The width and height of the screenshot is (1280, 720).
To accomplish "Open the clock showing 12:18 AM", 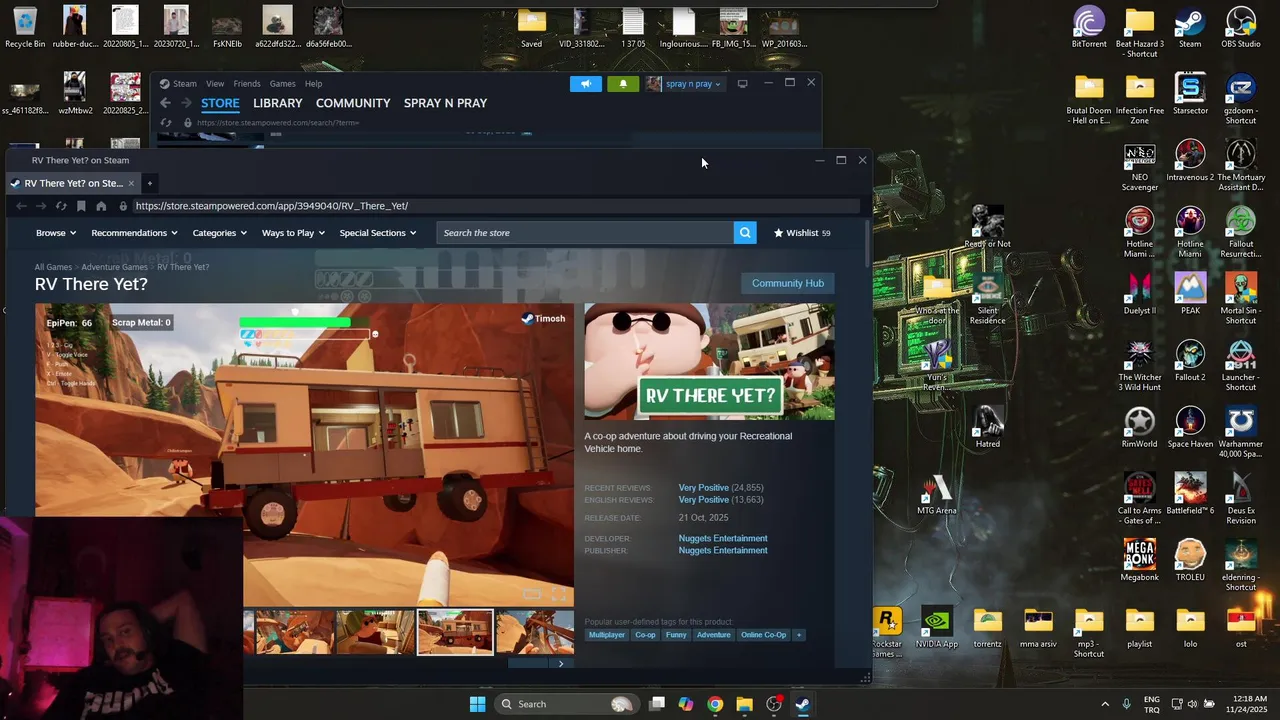I will point(1250,704).
